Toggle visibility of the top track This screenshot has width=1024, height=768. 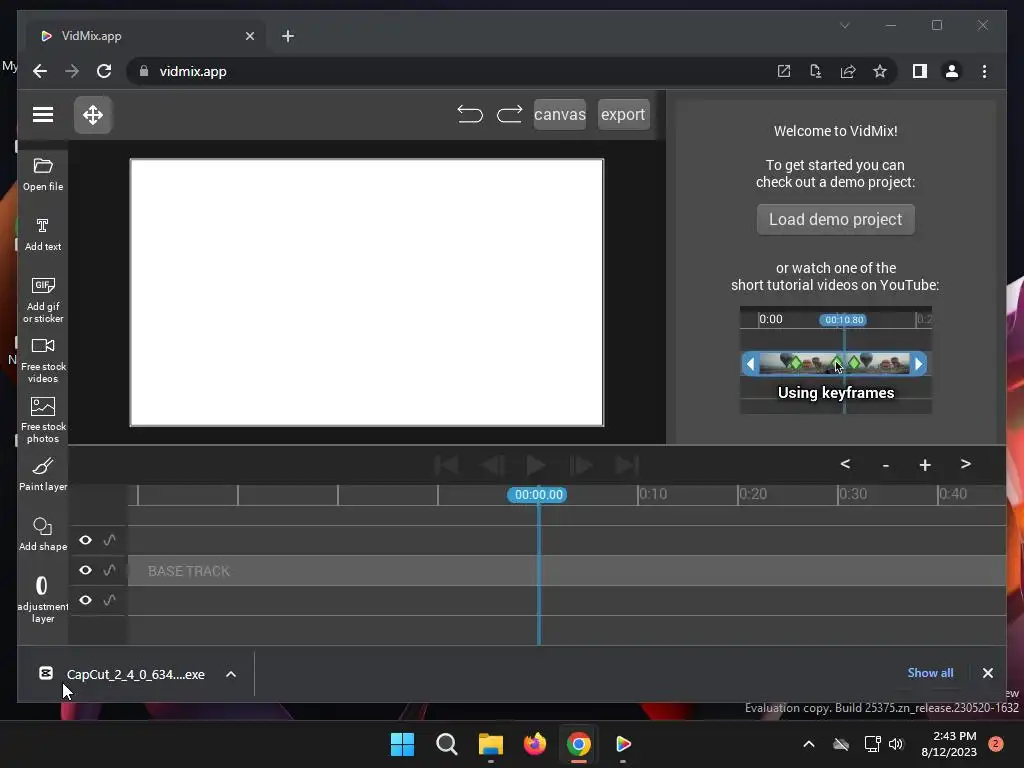click(86, 540)
